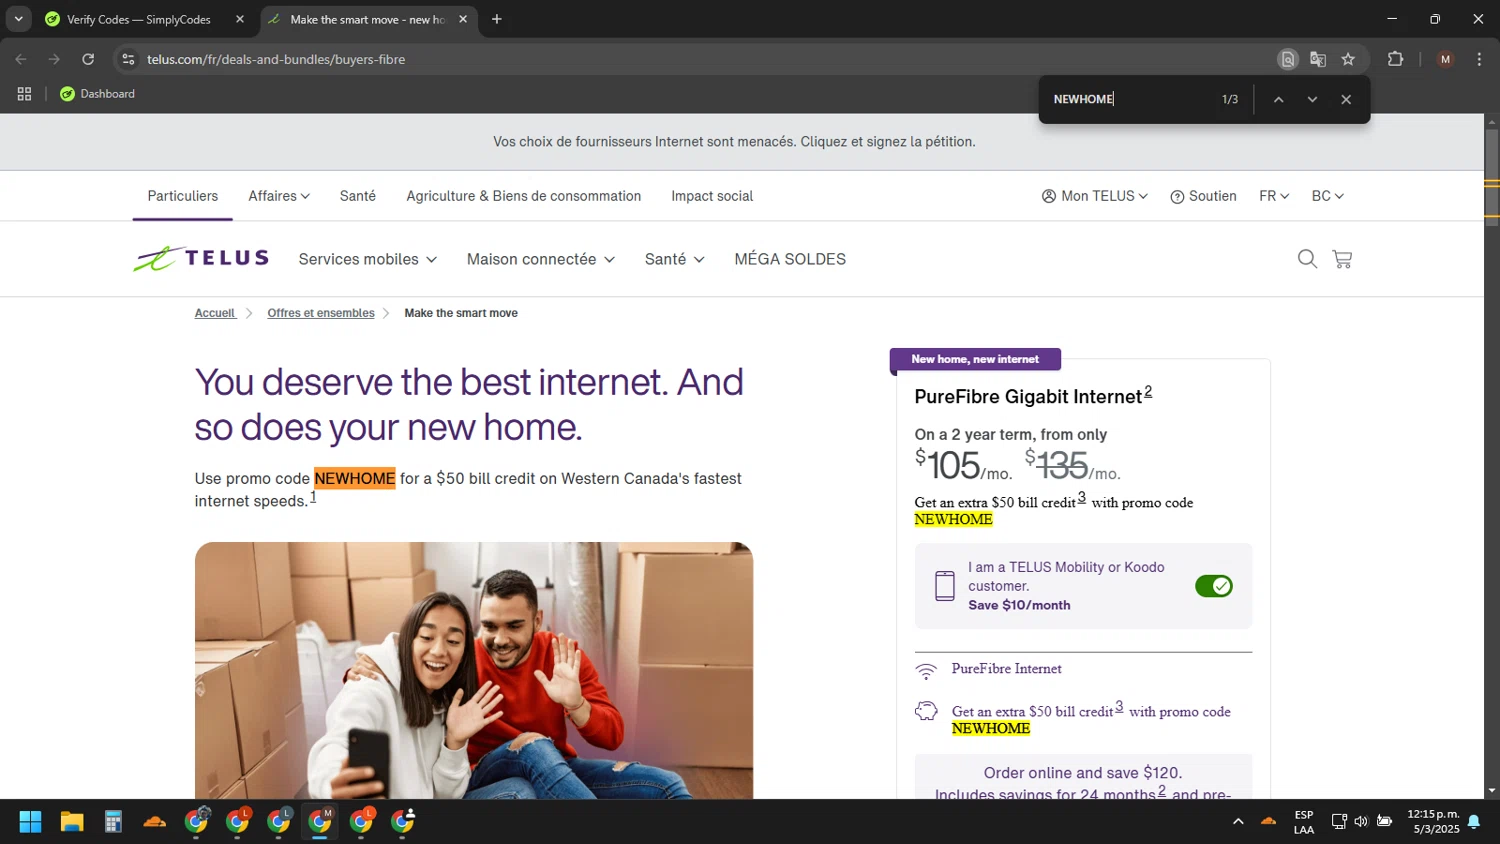The height and width of the screenshot is (844, 1500).
Task: Open the FR language dropdown
Action: tap(1273, 196)
